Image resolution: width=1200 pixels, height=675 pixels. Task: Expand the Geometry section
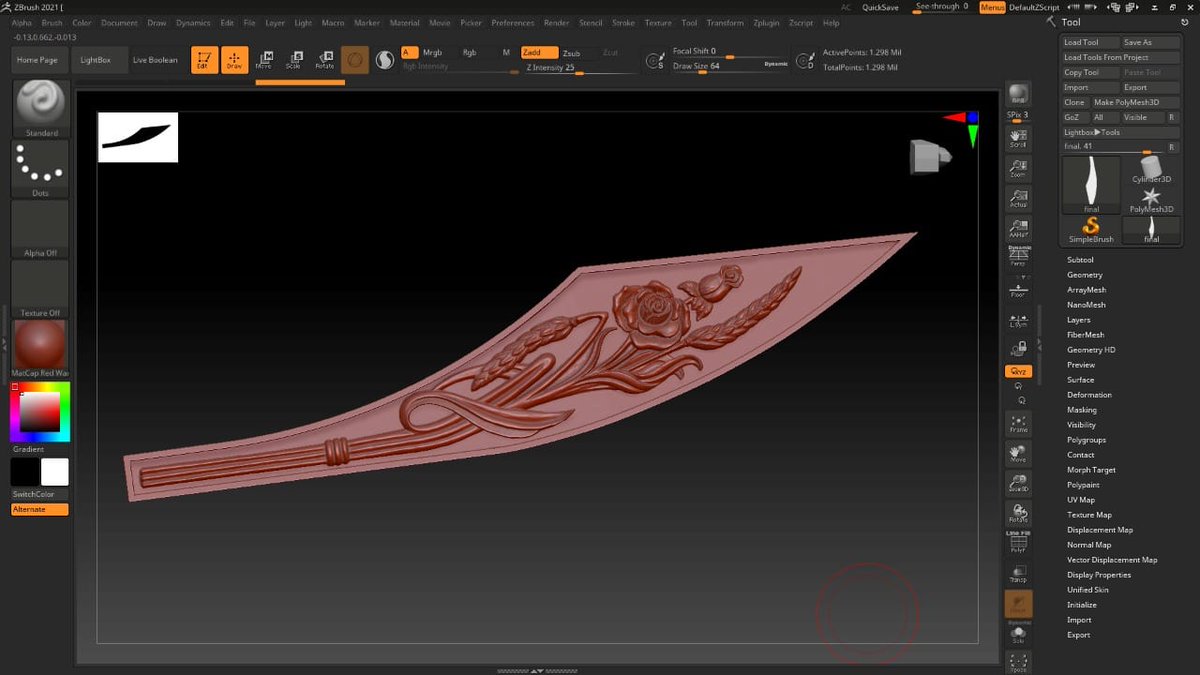(x=1084, y=275)
